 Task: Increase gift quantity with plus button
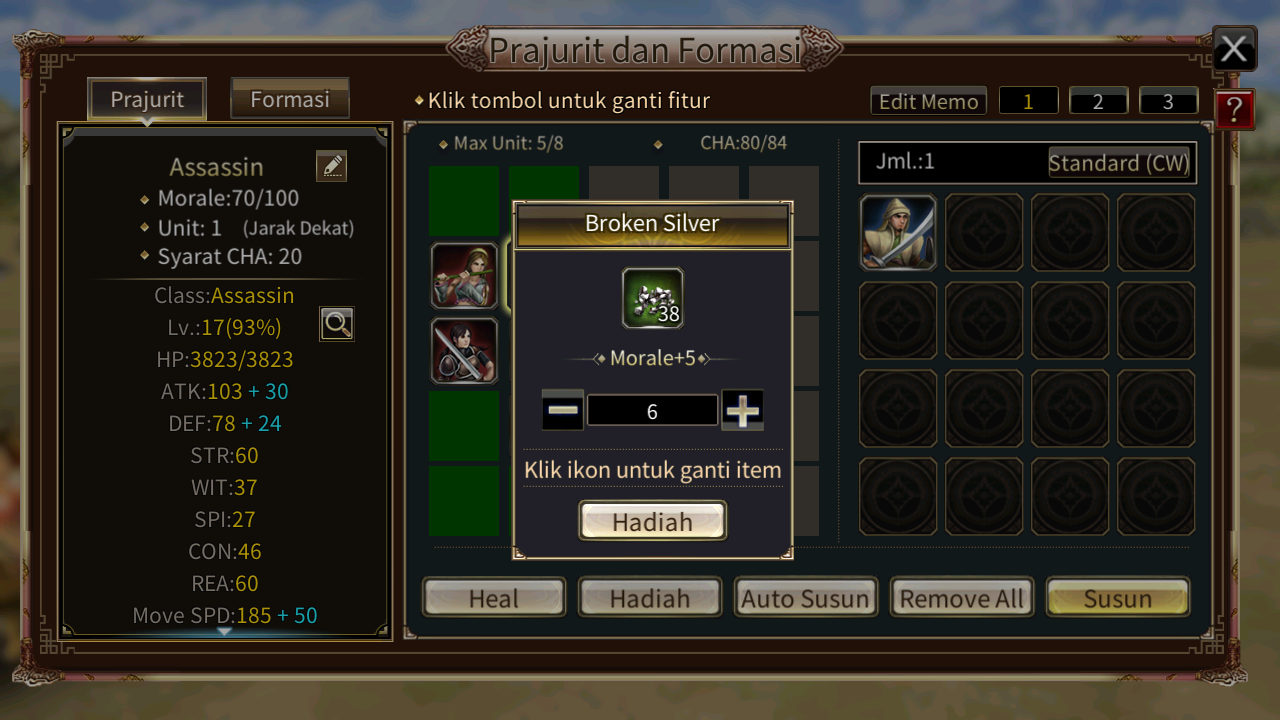click(742, 410)
